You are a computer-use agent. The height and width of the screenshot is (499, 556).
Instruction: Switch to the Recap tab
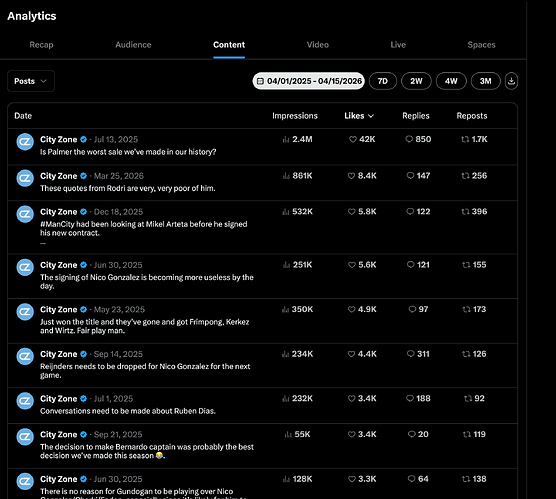click(41, 45)
